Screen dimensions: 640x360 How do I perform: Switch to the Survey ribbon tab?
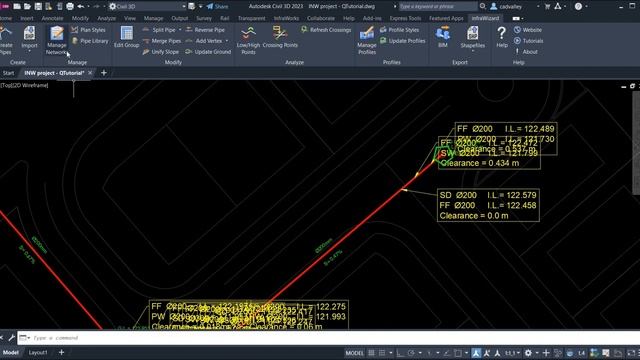click(x=204, y=18)
